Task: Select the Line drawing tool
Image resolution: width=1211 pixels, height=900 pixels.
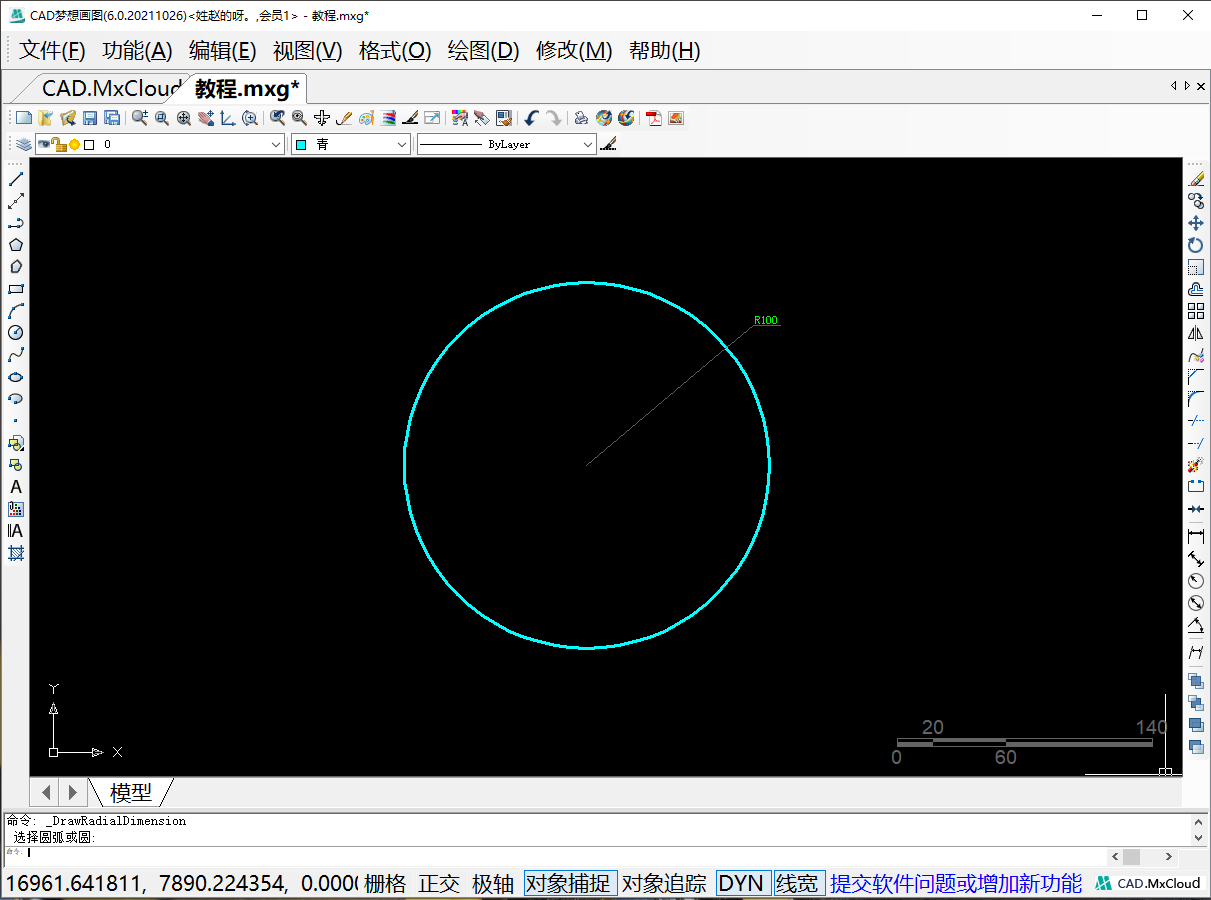Action: point(16,179)
